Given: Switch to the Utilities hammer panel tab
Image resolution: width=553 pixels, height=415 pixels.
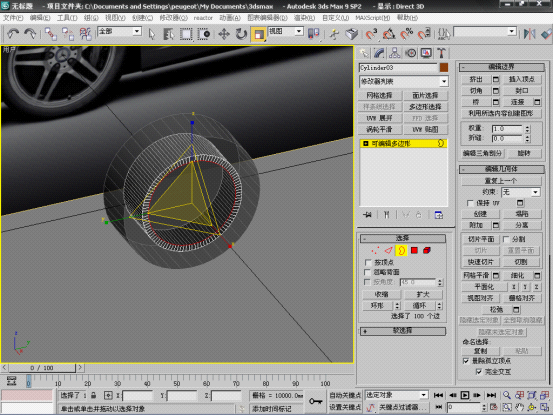Looking at the screenshot, I should pyautogui.click(x=441, y=53).
